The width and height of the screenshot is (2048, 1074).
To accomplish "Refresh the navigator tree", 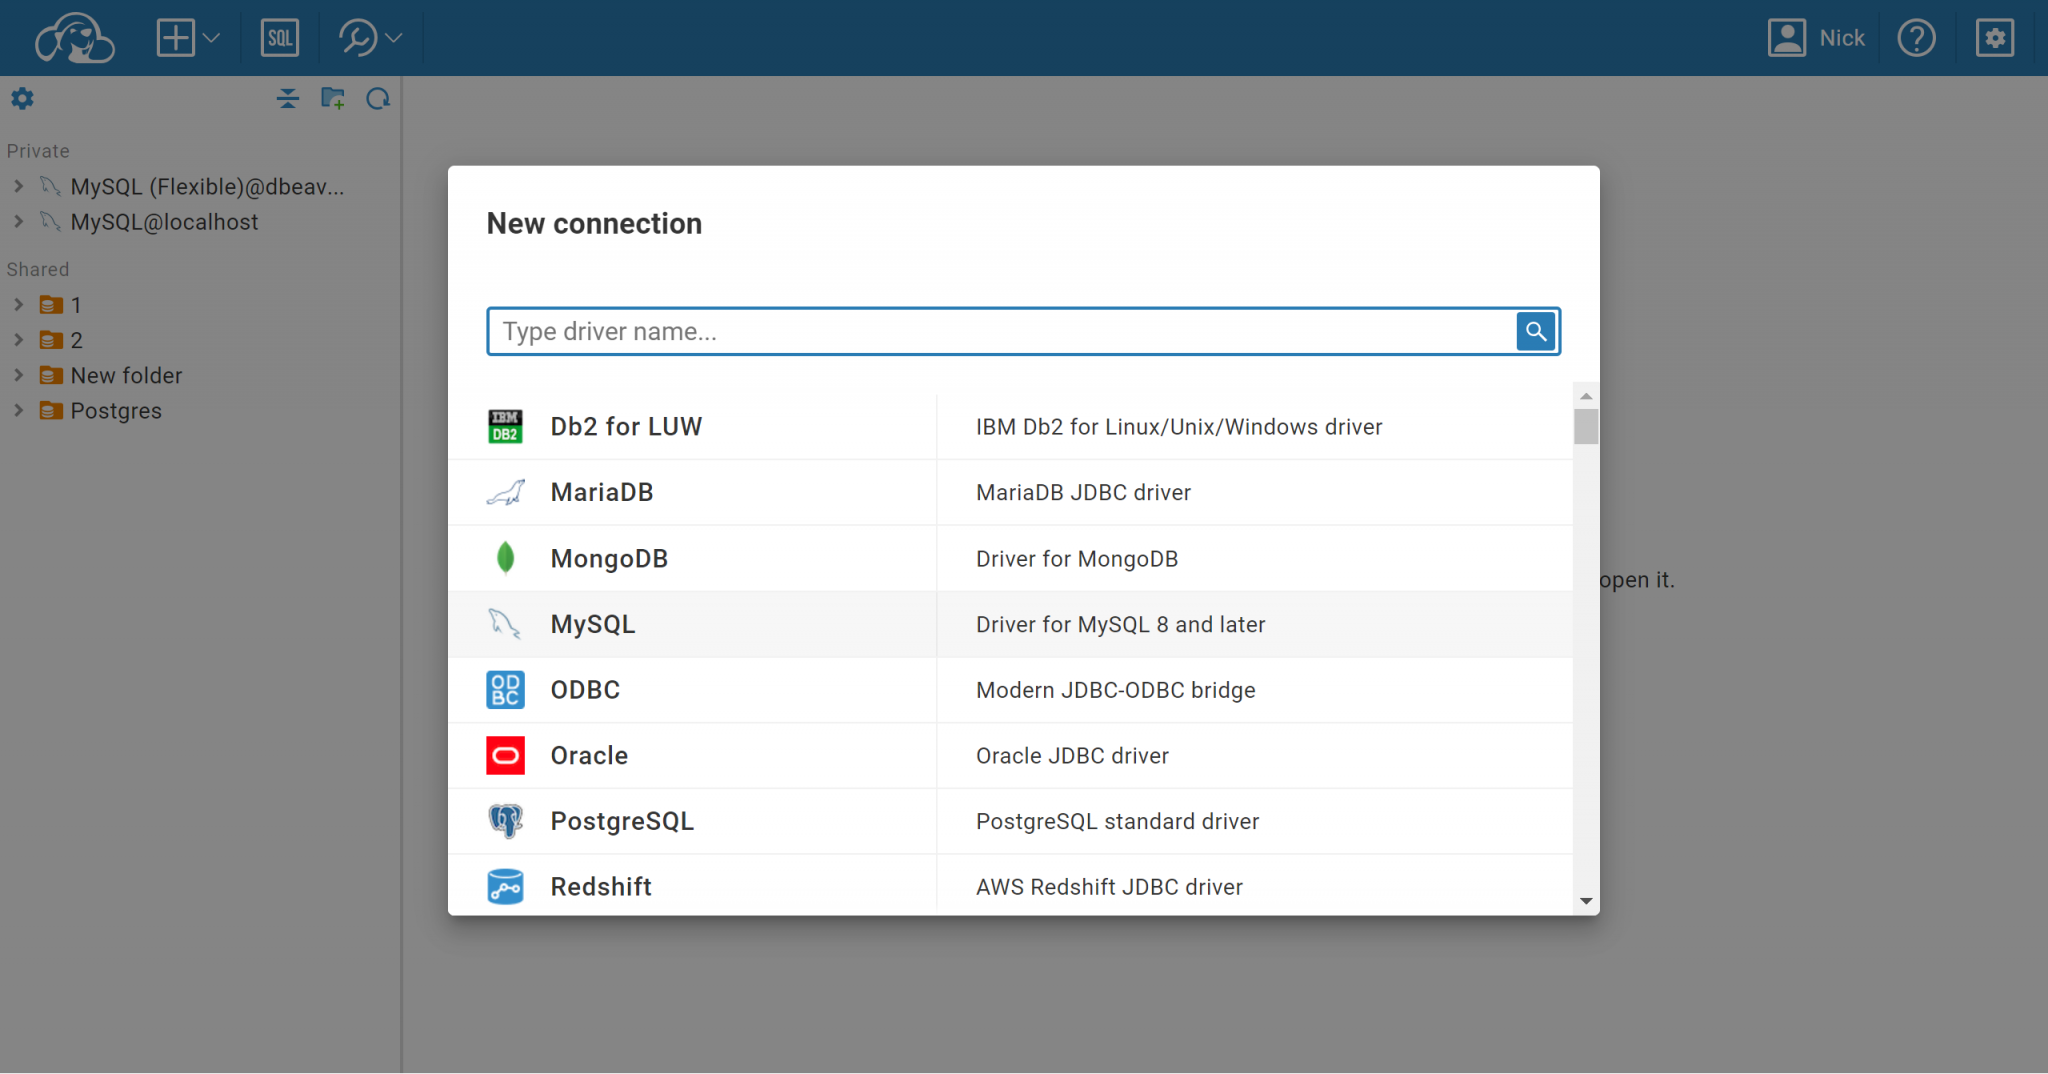I will pos(378,98).
